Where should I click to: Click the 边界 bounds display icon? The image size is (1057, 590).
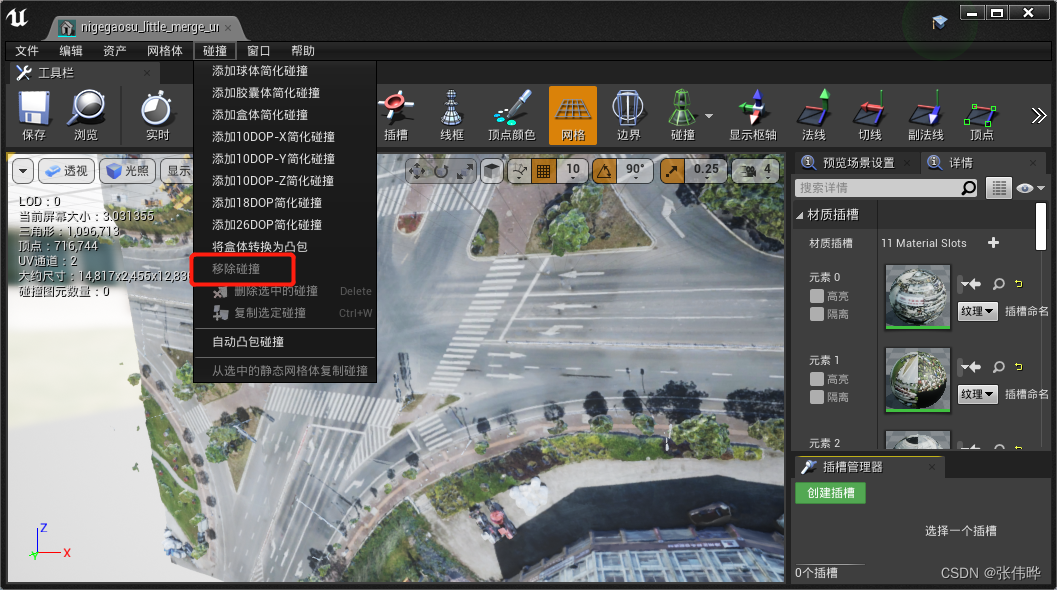(628, 112)
